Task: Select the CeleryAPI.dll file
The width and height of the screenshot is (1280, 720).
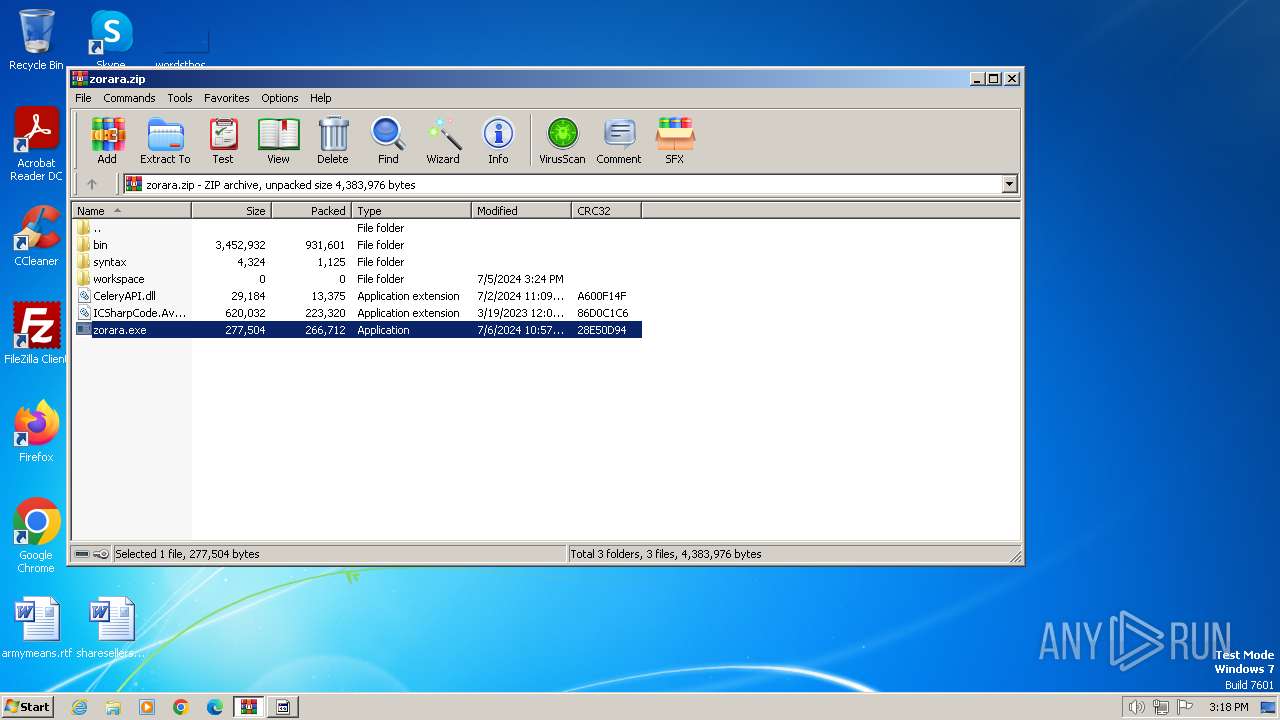Action: click(x=357, y=296)
